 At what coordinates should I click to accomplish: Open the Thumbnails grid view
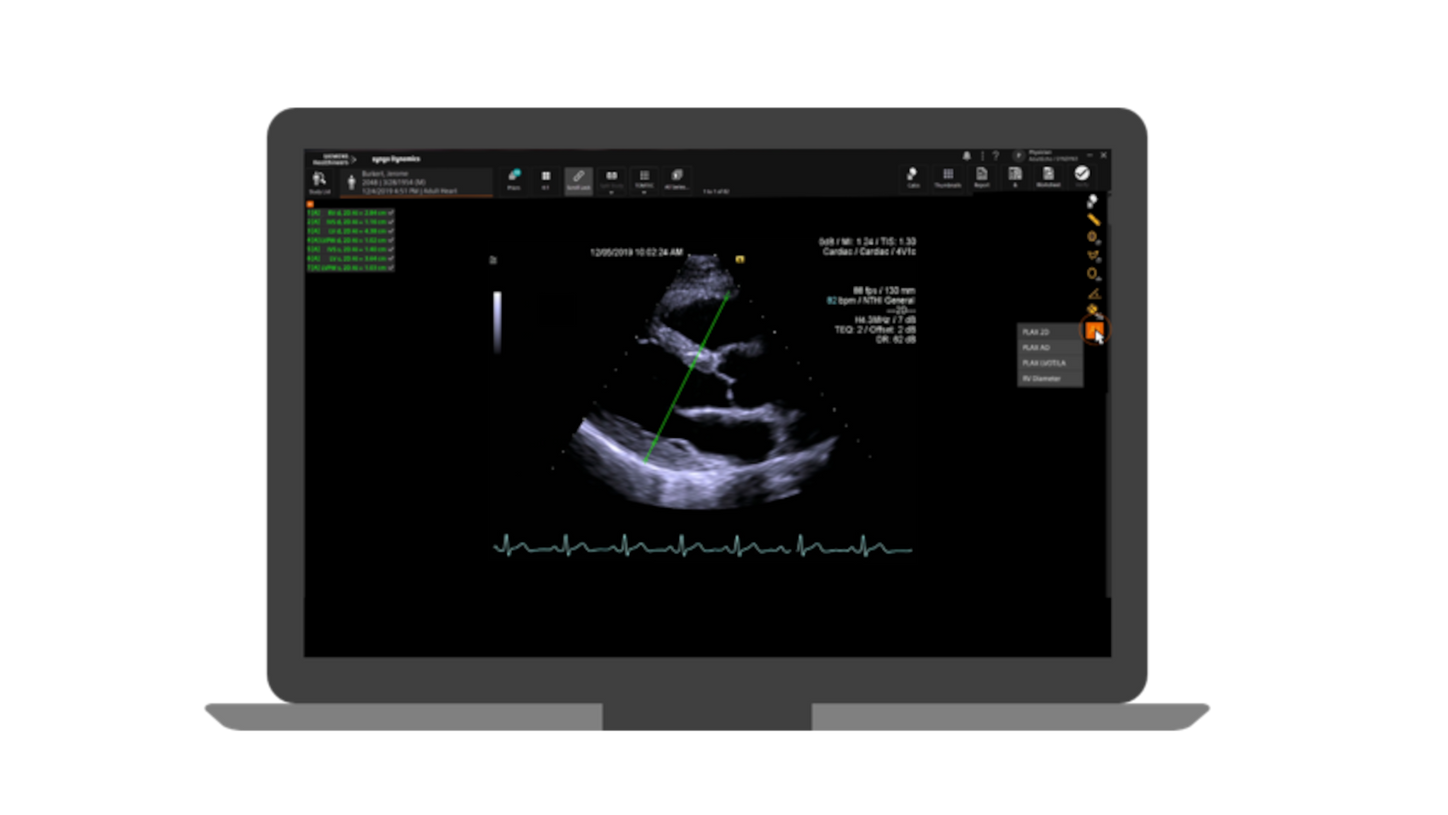click(947, 177)
